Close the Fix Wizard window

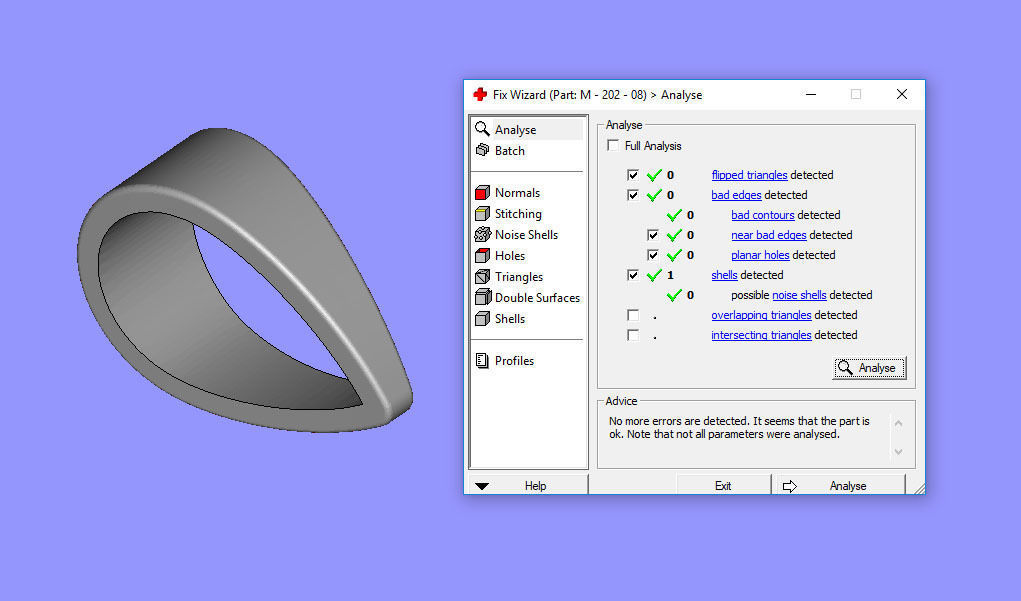coord(902,94)
